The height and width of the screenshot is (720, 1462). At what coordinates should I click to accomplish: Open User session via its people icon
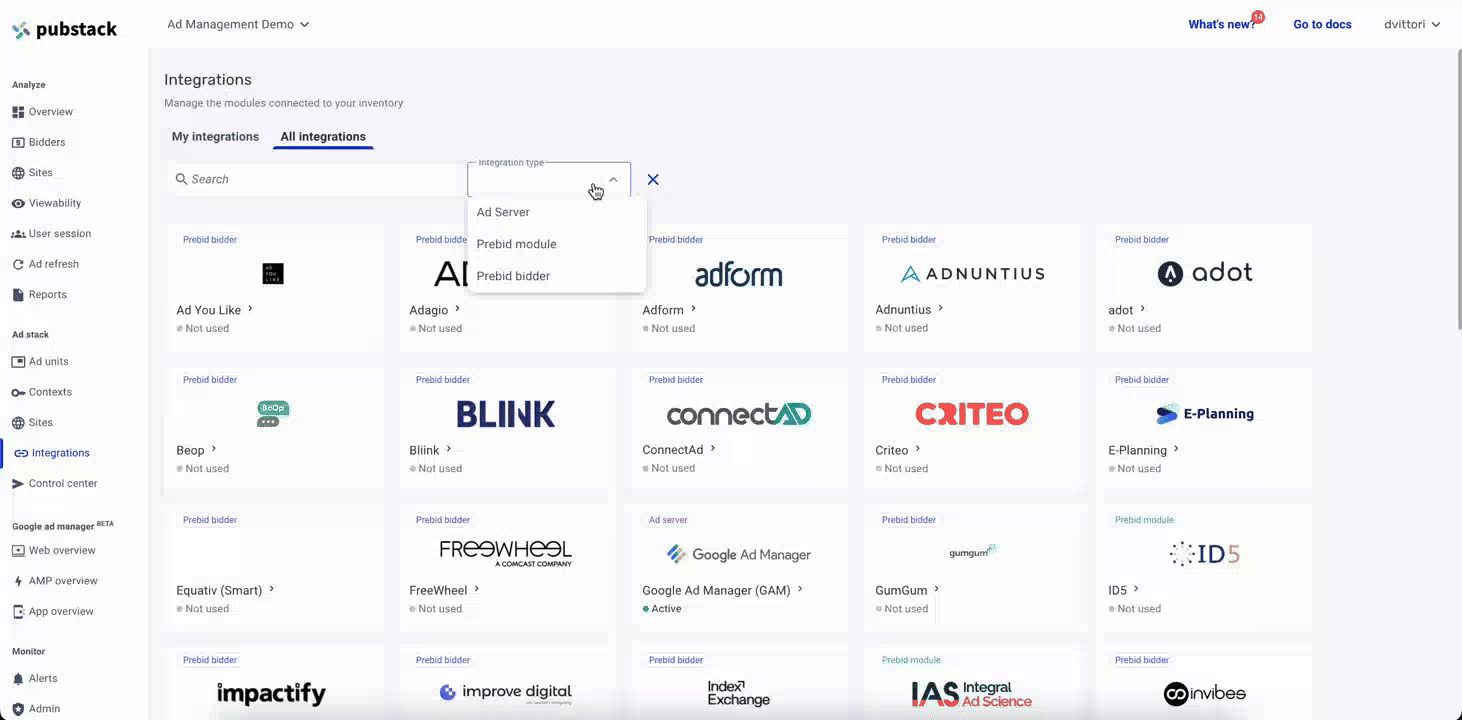point(18,234)
